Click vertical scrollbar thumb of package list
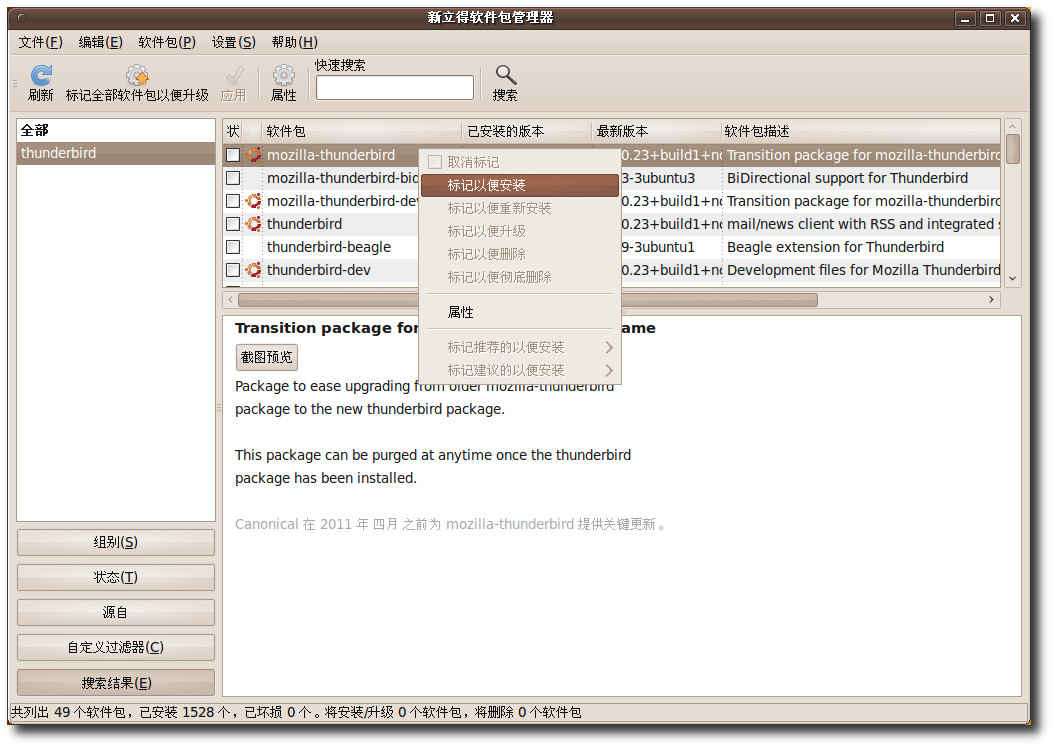The width and height of the screenshot is (1054, 748). [x=1012, y=149]
